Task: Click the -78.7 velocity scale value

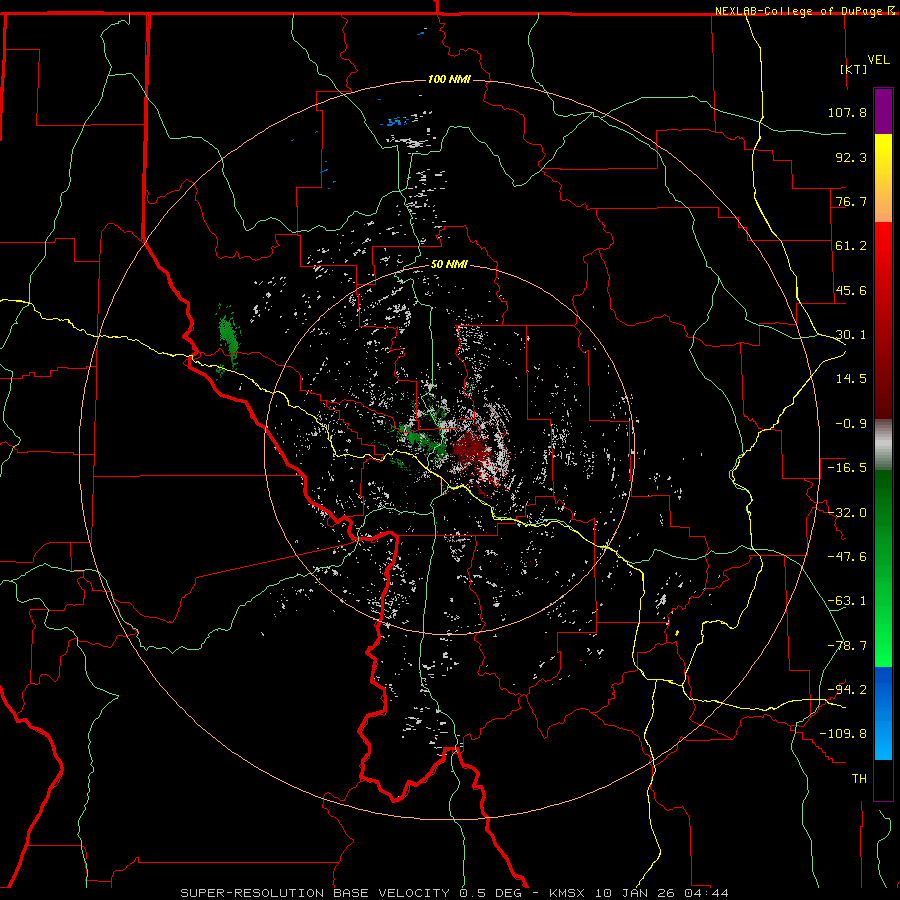Action: (847, 646)
